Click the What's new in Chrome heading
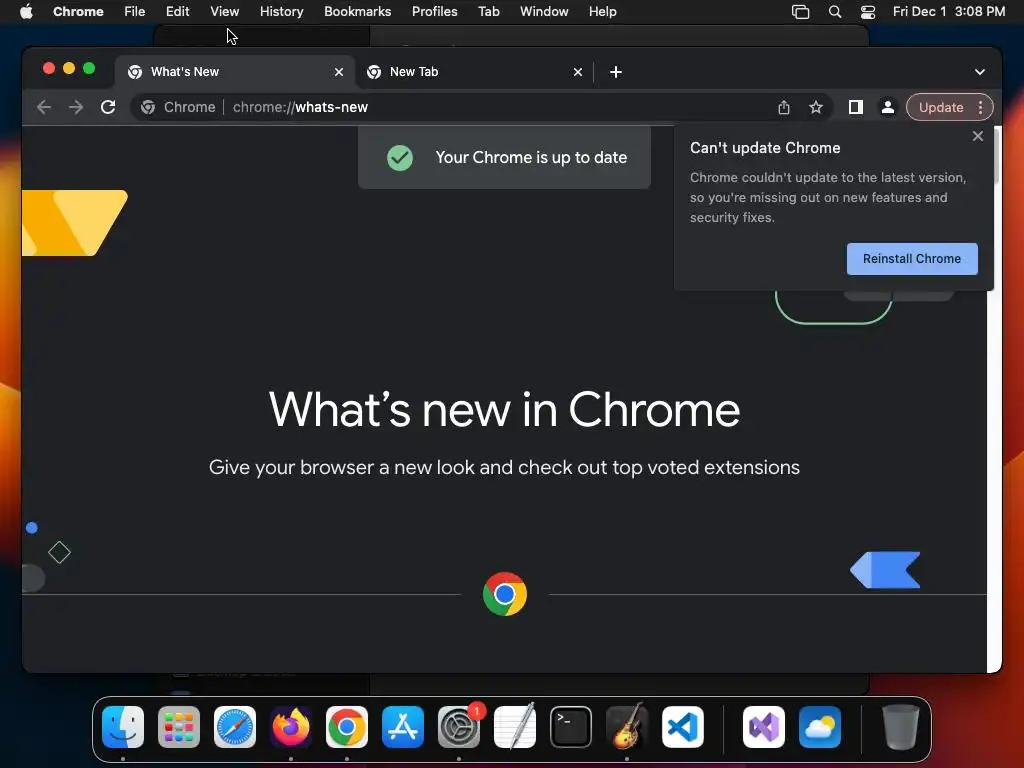This screenshot has width=1024, height=768. click(x=504, y=409)
